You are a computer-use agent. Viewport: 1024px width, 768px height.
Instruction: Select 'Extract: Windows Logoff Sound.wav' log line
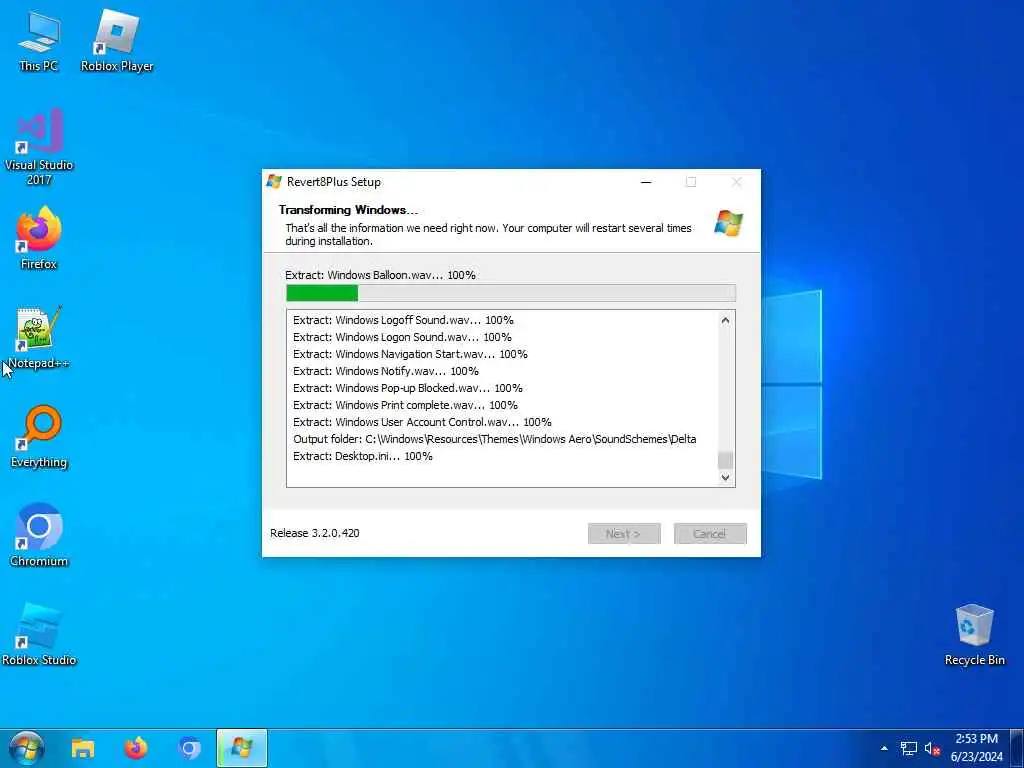pyautogui.click(x=403, y=320)
